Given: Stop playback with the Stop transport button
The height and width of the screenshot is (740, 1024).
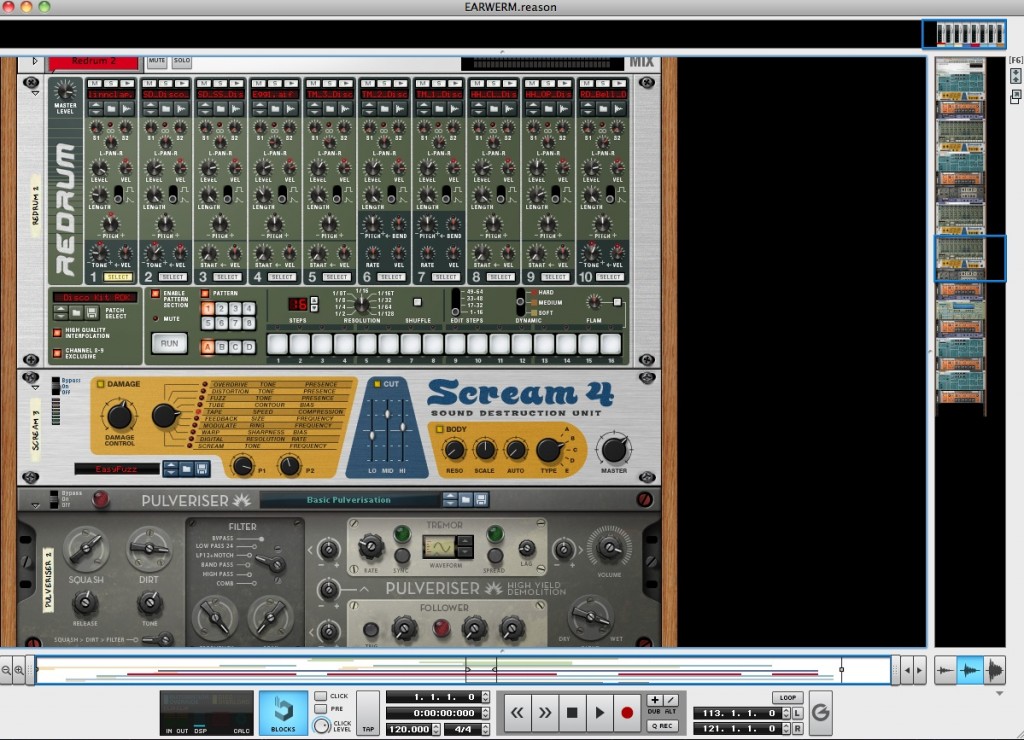Looking at the screenshot, I should click(x=572, y=713).
